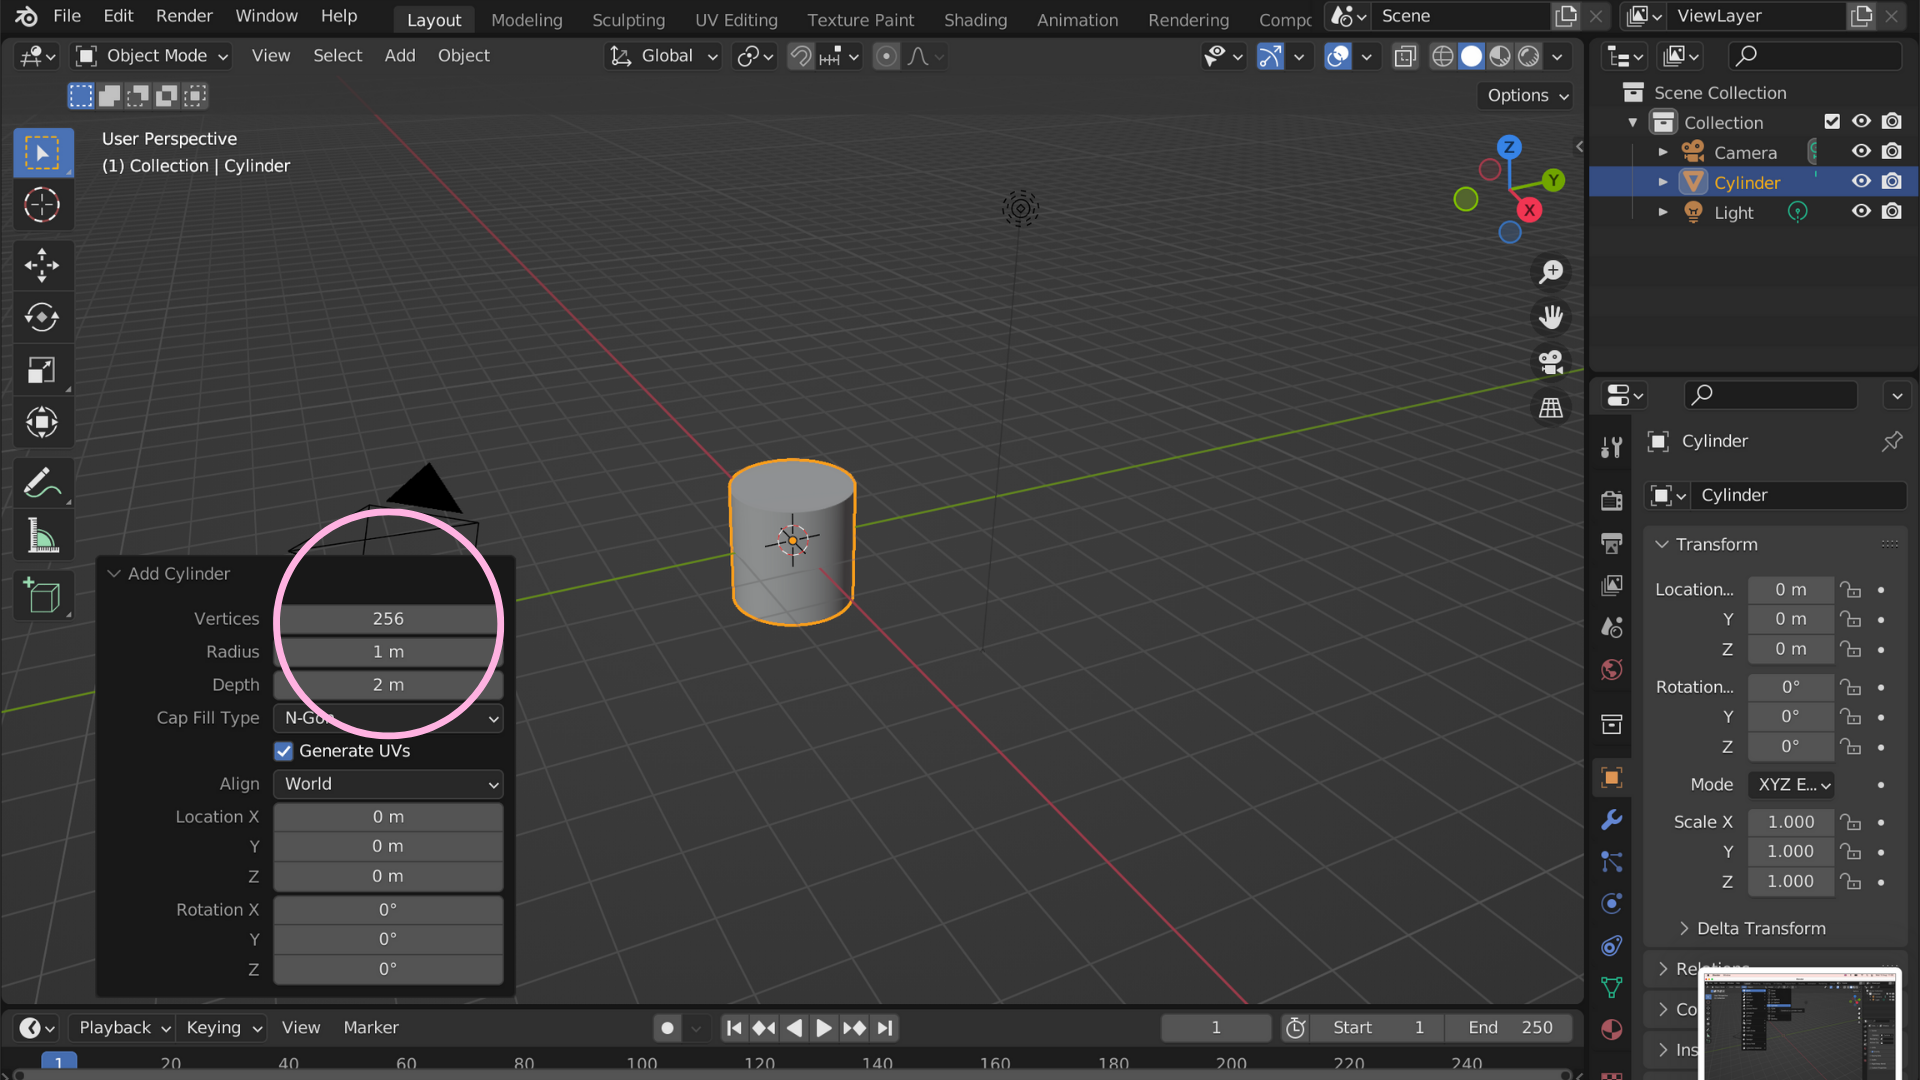Select the Move tool
1920x1080 pixels.
[x=42, y=265]
